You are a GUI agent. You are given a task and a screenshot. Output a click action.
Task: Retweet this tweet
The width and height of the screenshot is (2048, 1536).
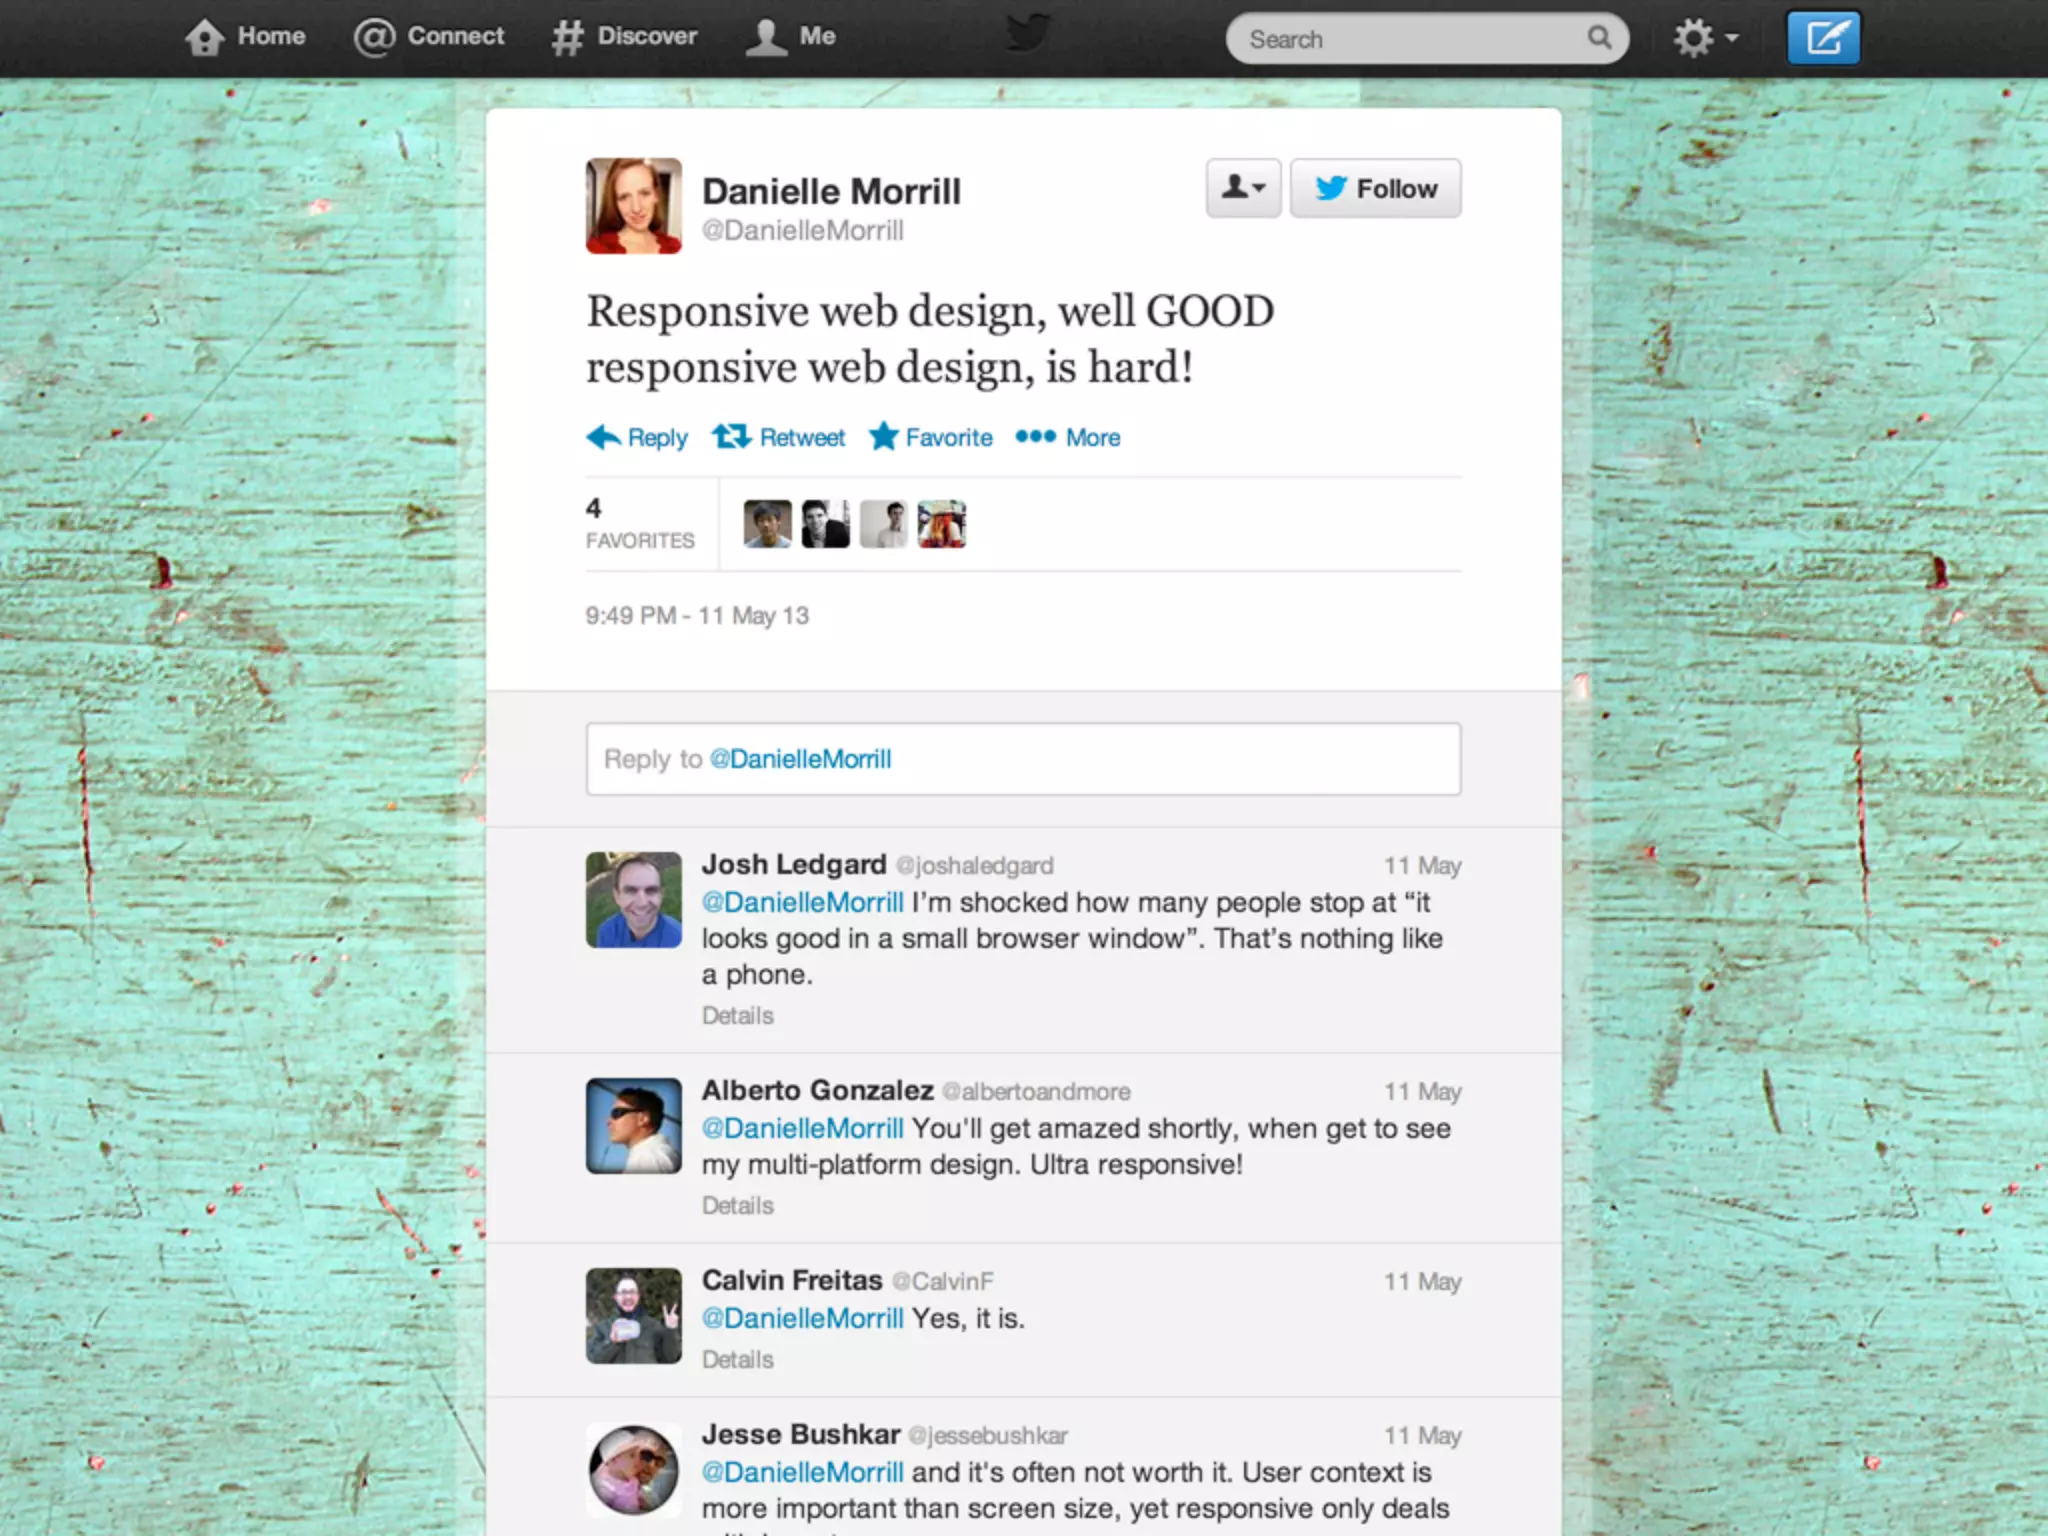(779, 437)
